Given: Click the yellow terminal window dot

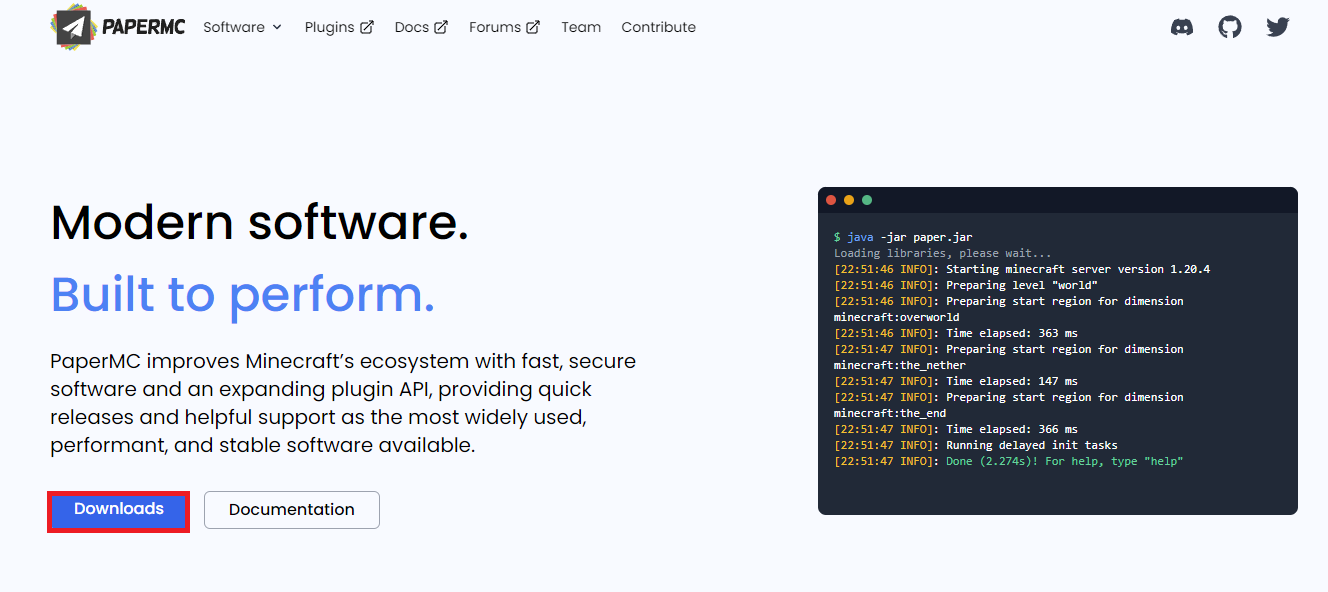Looking at the screenshot, I should tap(849, 200).
